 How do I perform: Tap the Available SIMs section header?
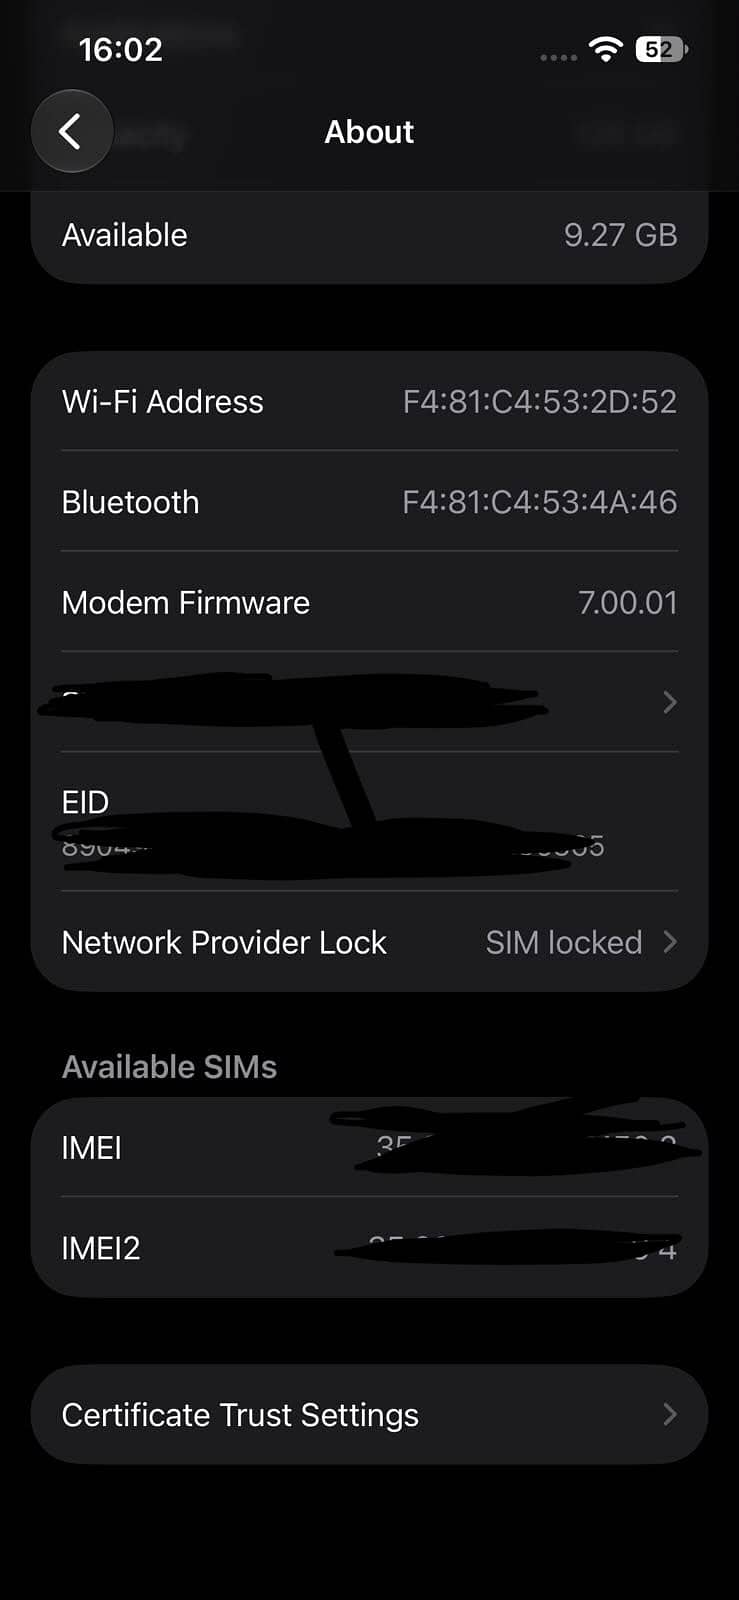(x=169, y=1067)
